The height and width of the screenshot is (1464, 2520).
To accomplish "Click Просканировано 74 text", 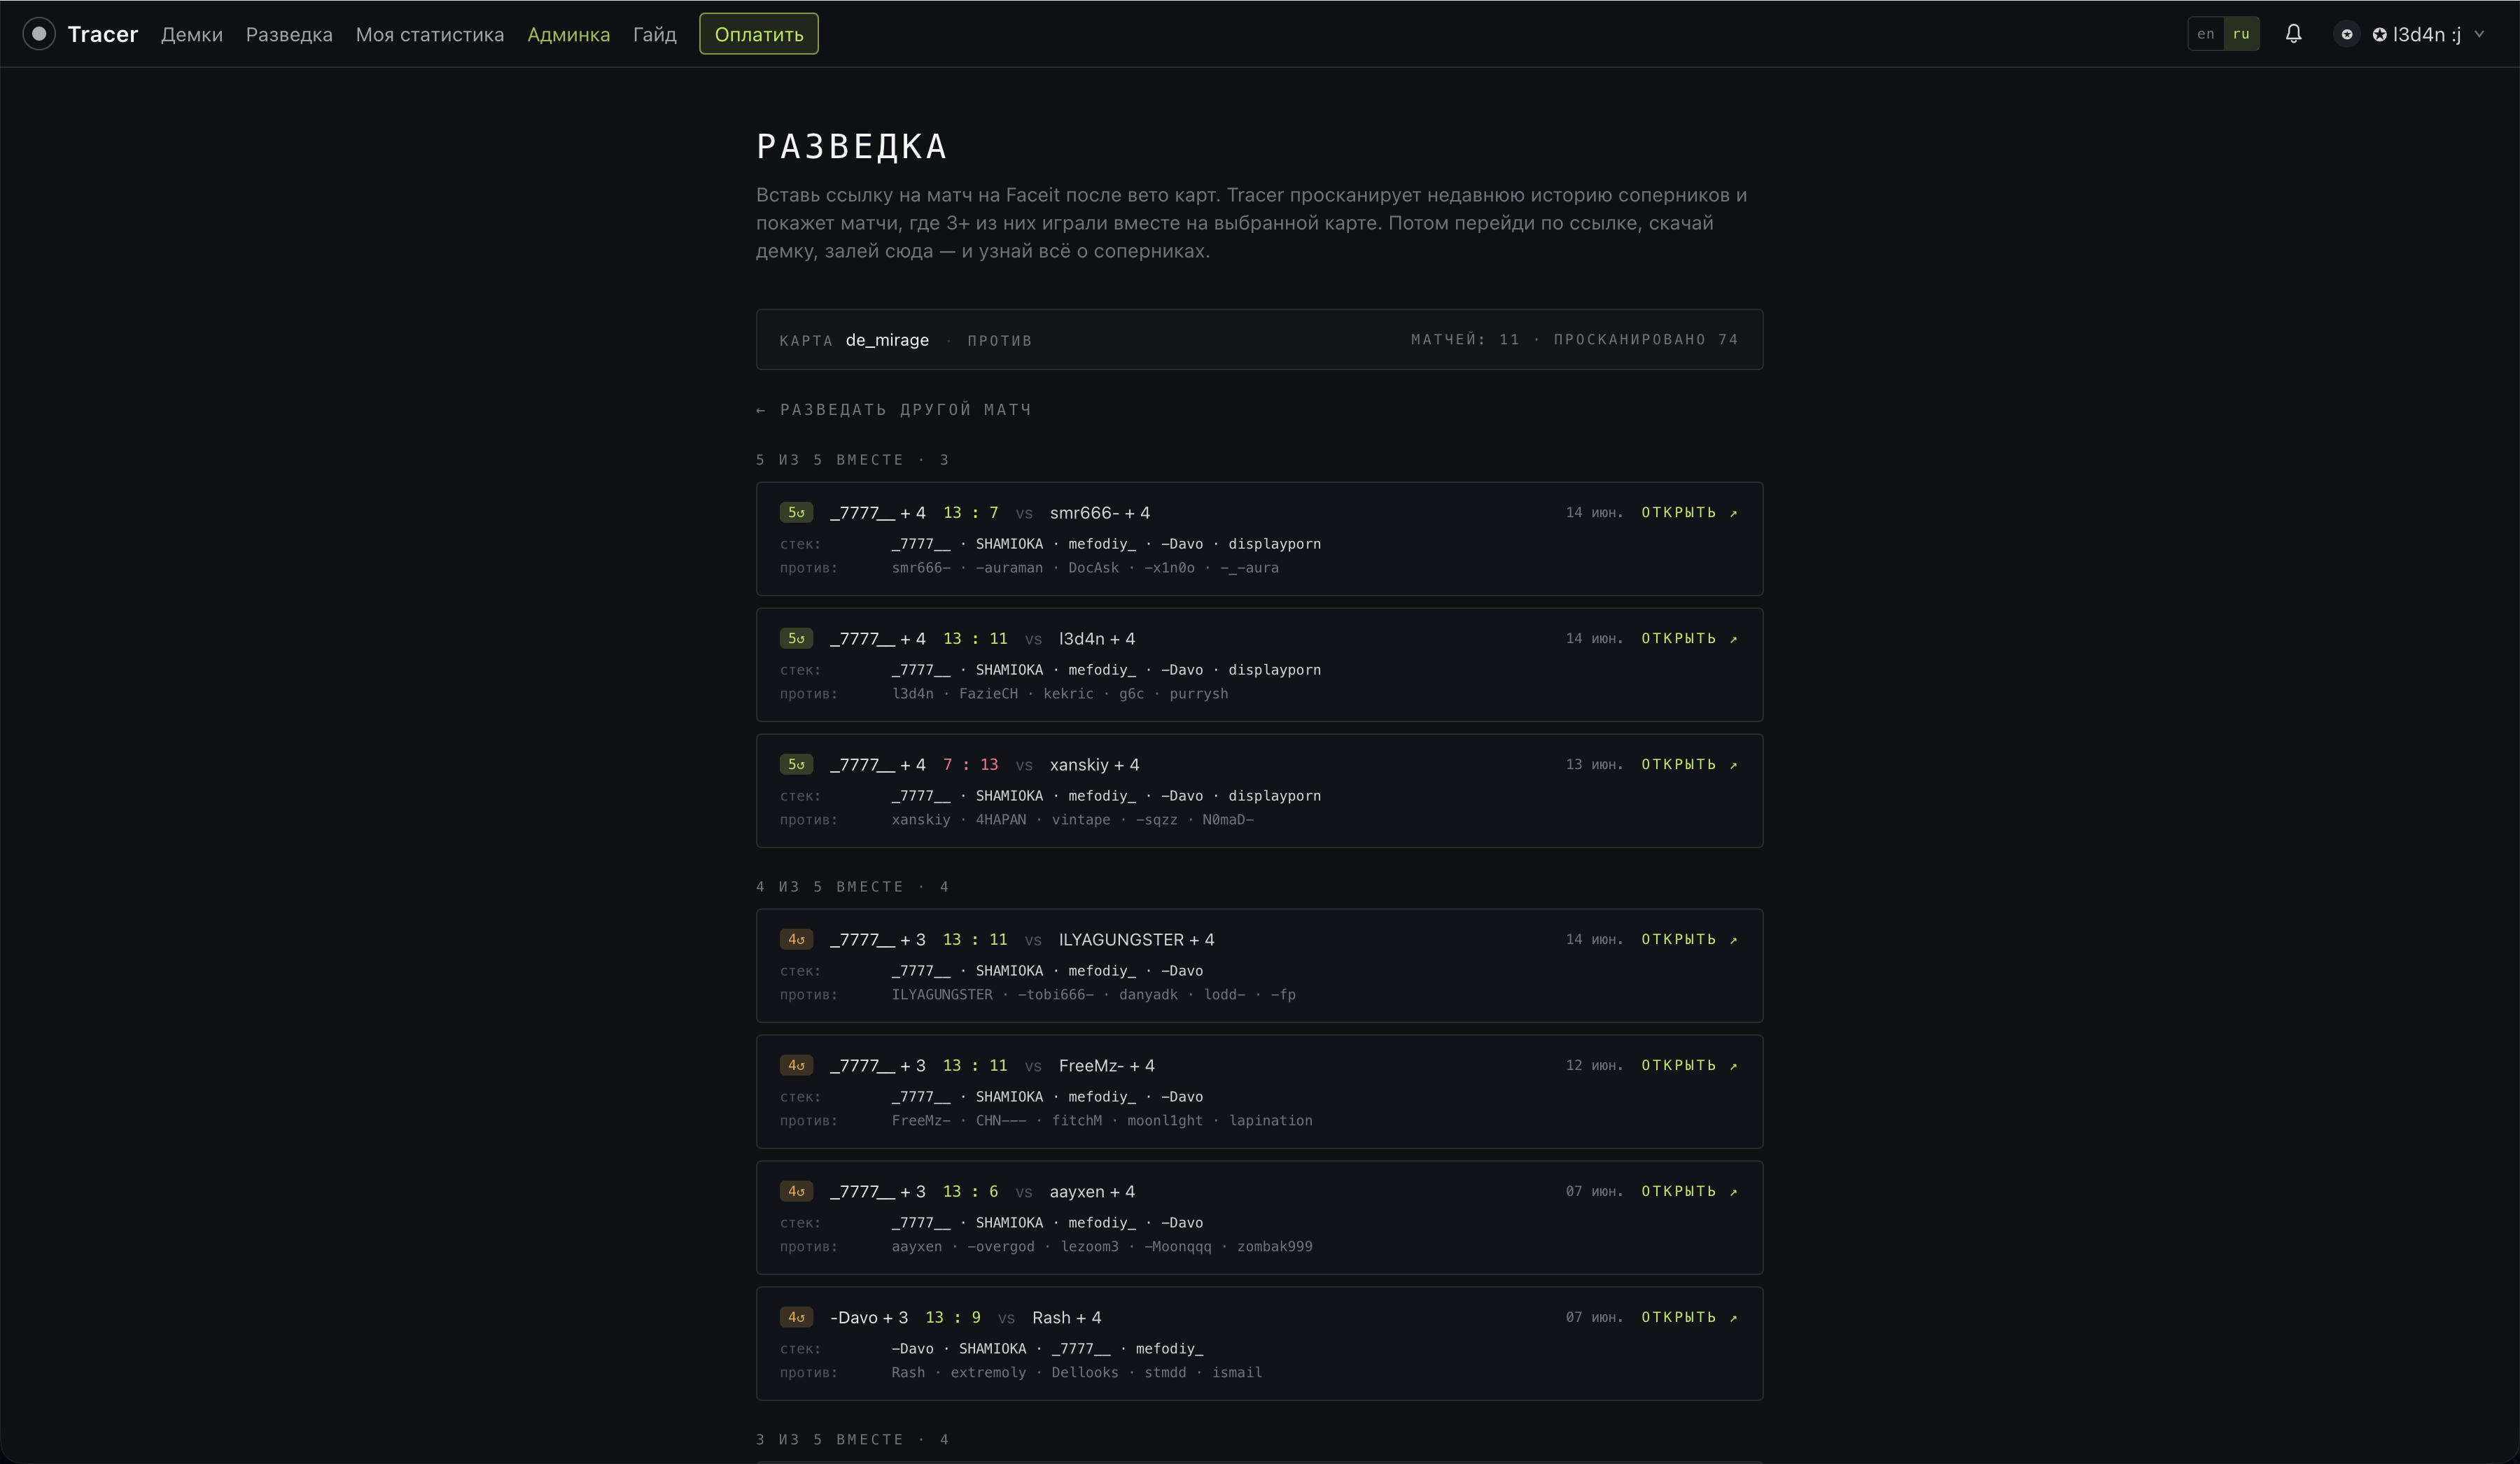I will pos(1646,340).
